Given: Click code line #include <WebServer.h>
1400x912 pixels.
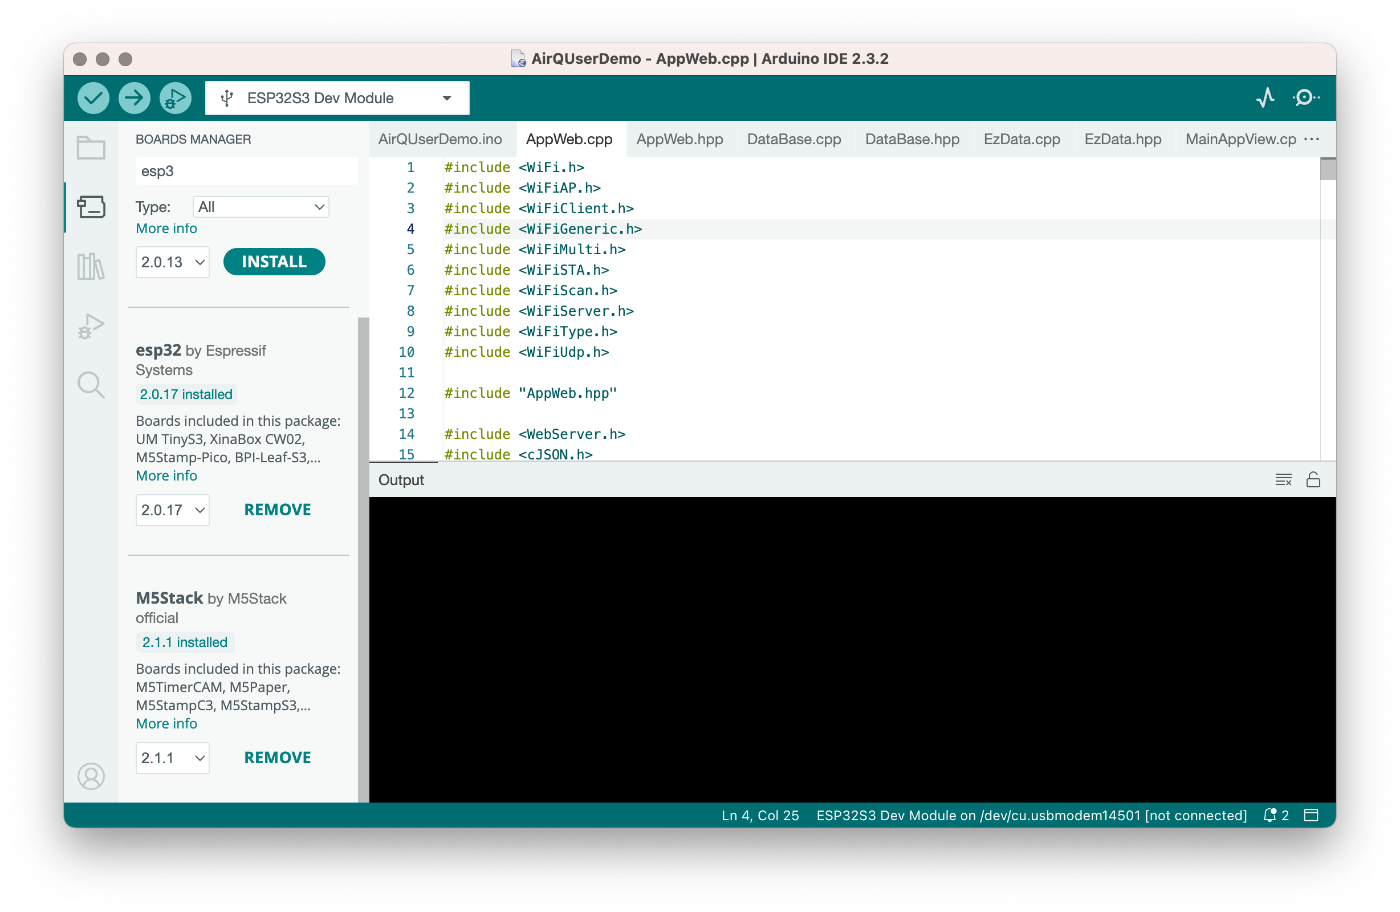Looking at the screenshot, I should click(x=535, y=434).
